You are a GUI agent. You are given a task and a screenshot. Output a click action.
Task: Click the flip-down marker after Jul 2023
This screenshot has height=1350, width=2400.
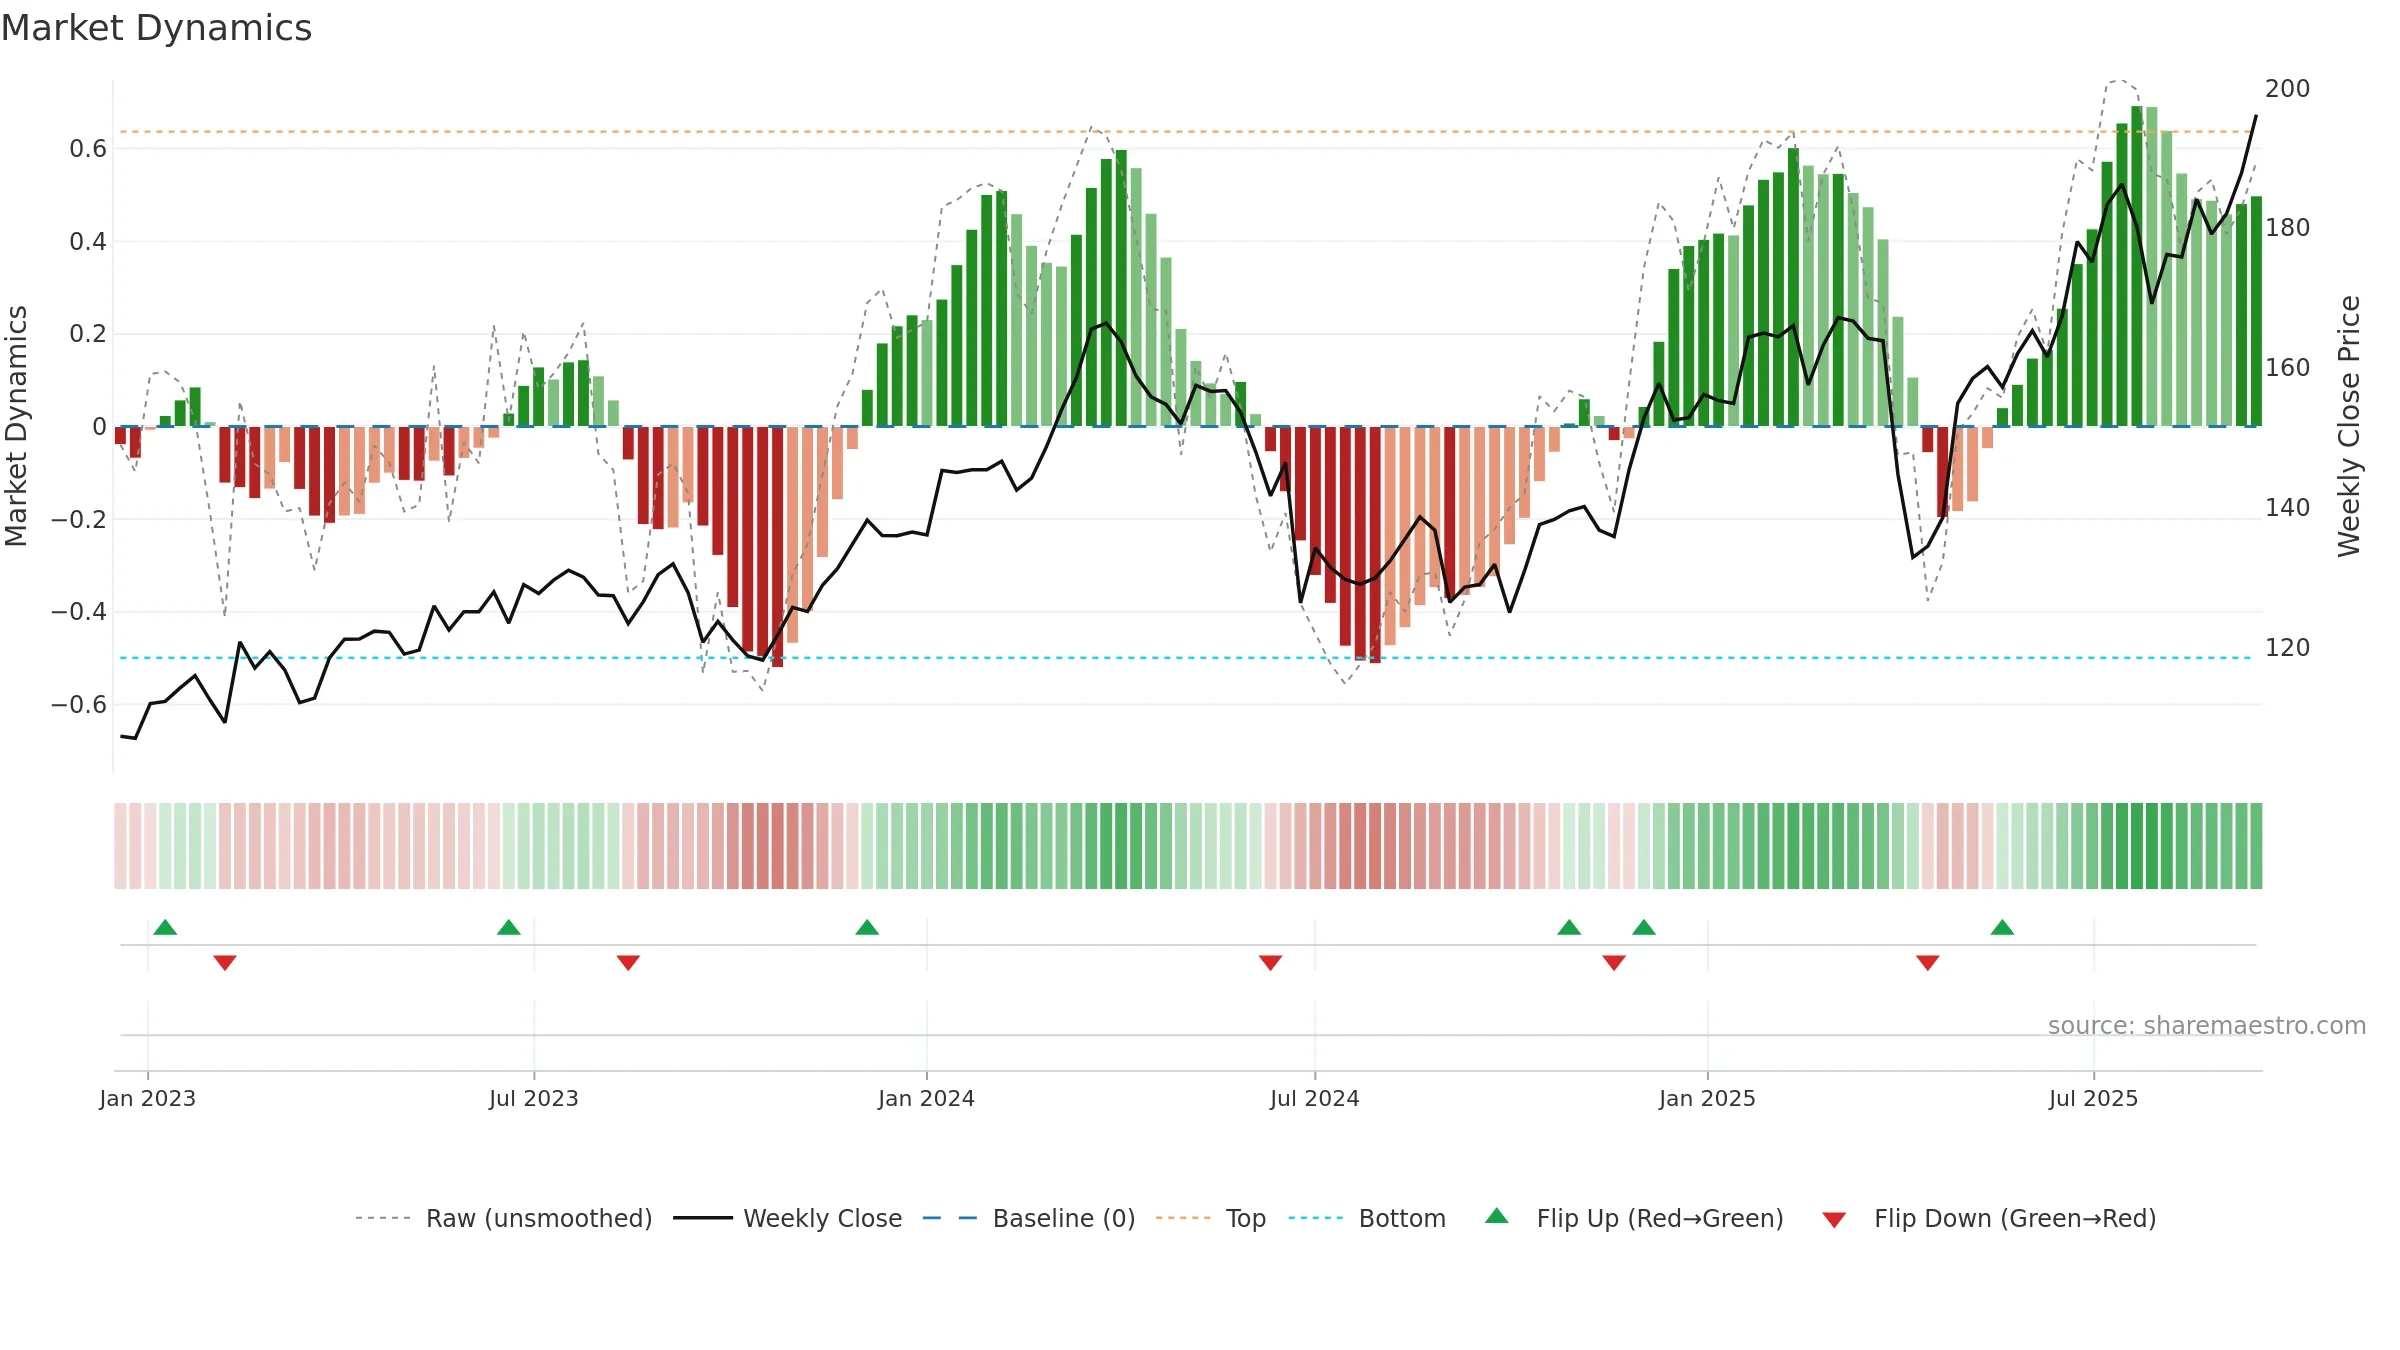[x=628, y=963]
